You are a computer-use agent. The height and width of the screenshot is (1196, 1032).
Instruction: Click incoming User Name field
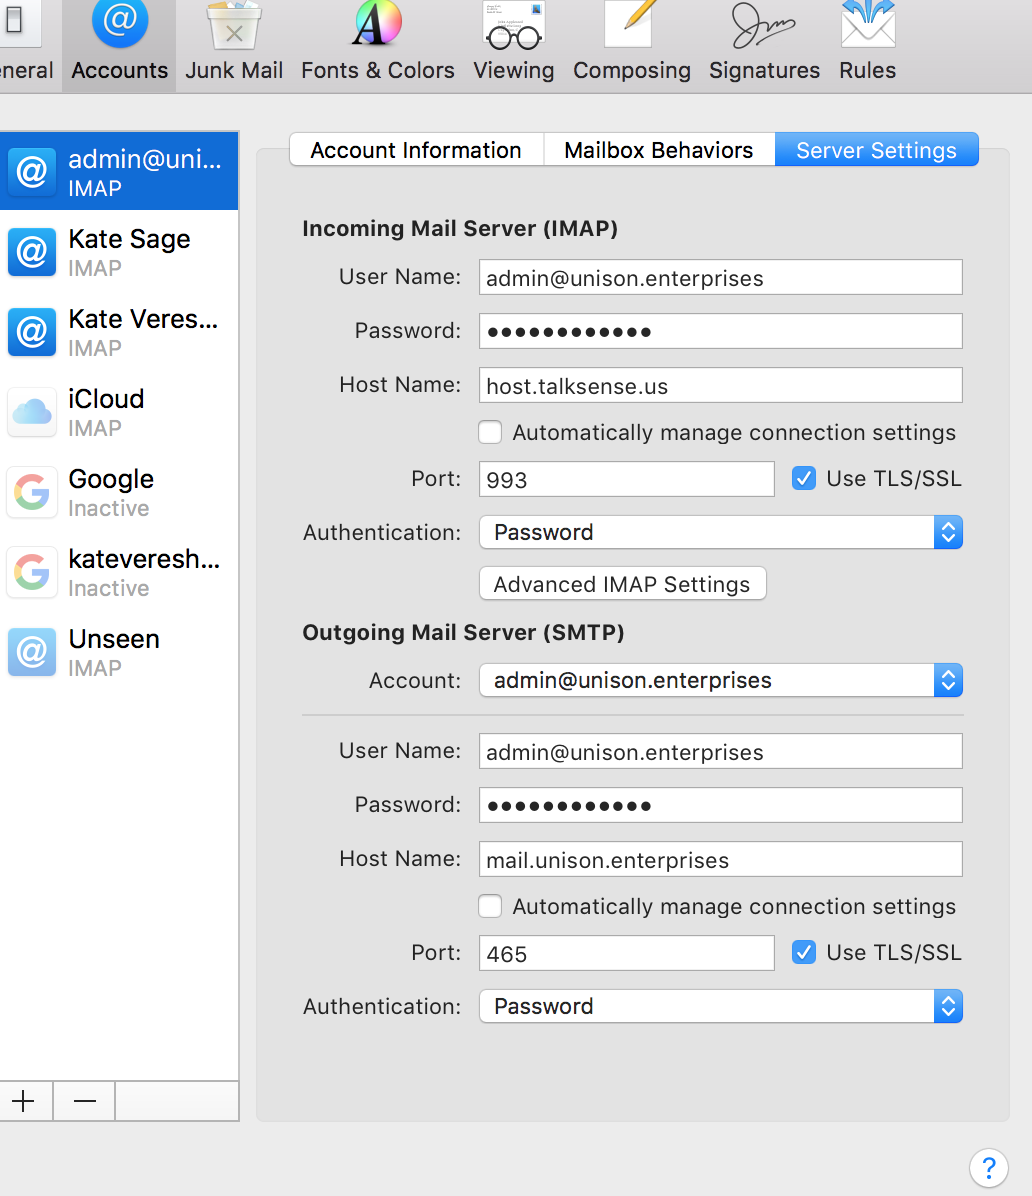(x=721, y=278)
